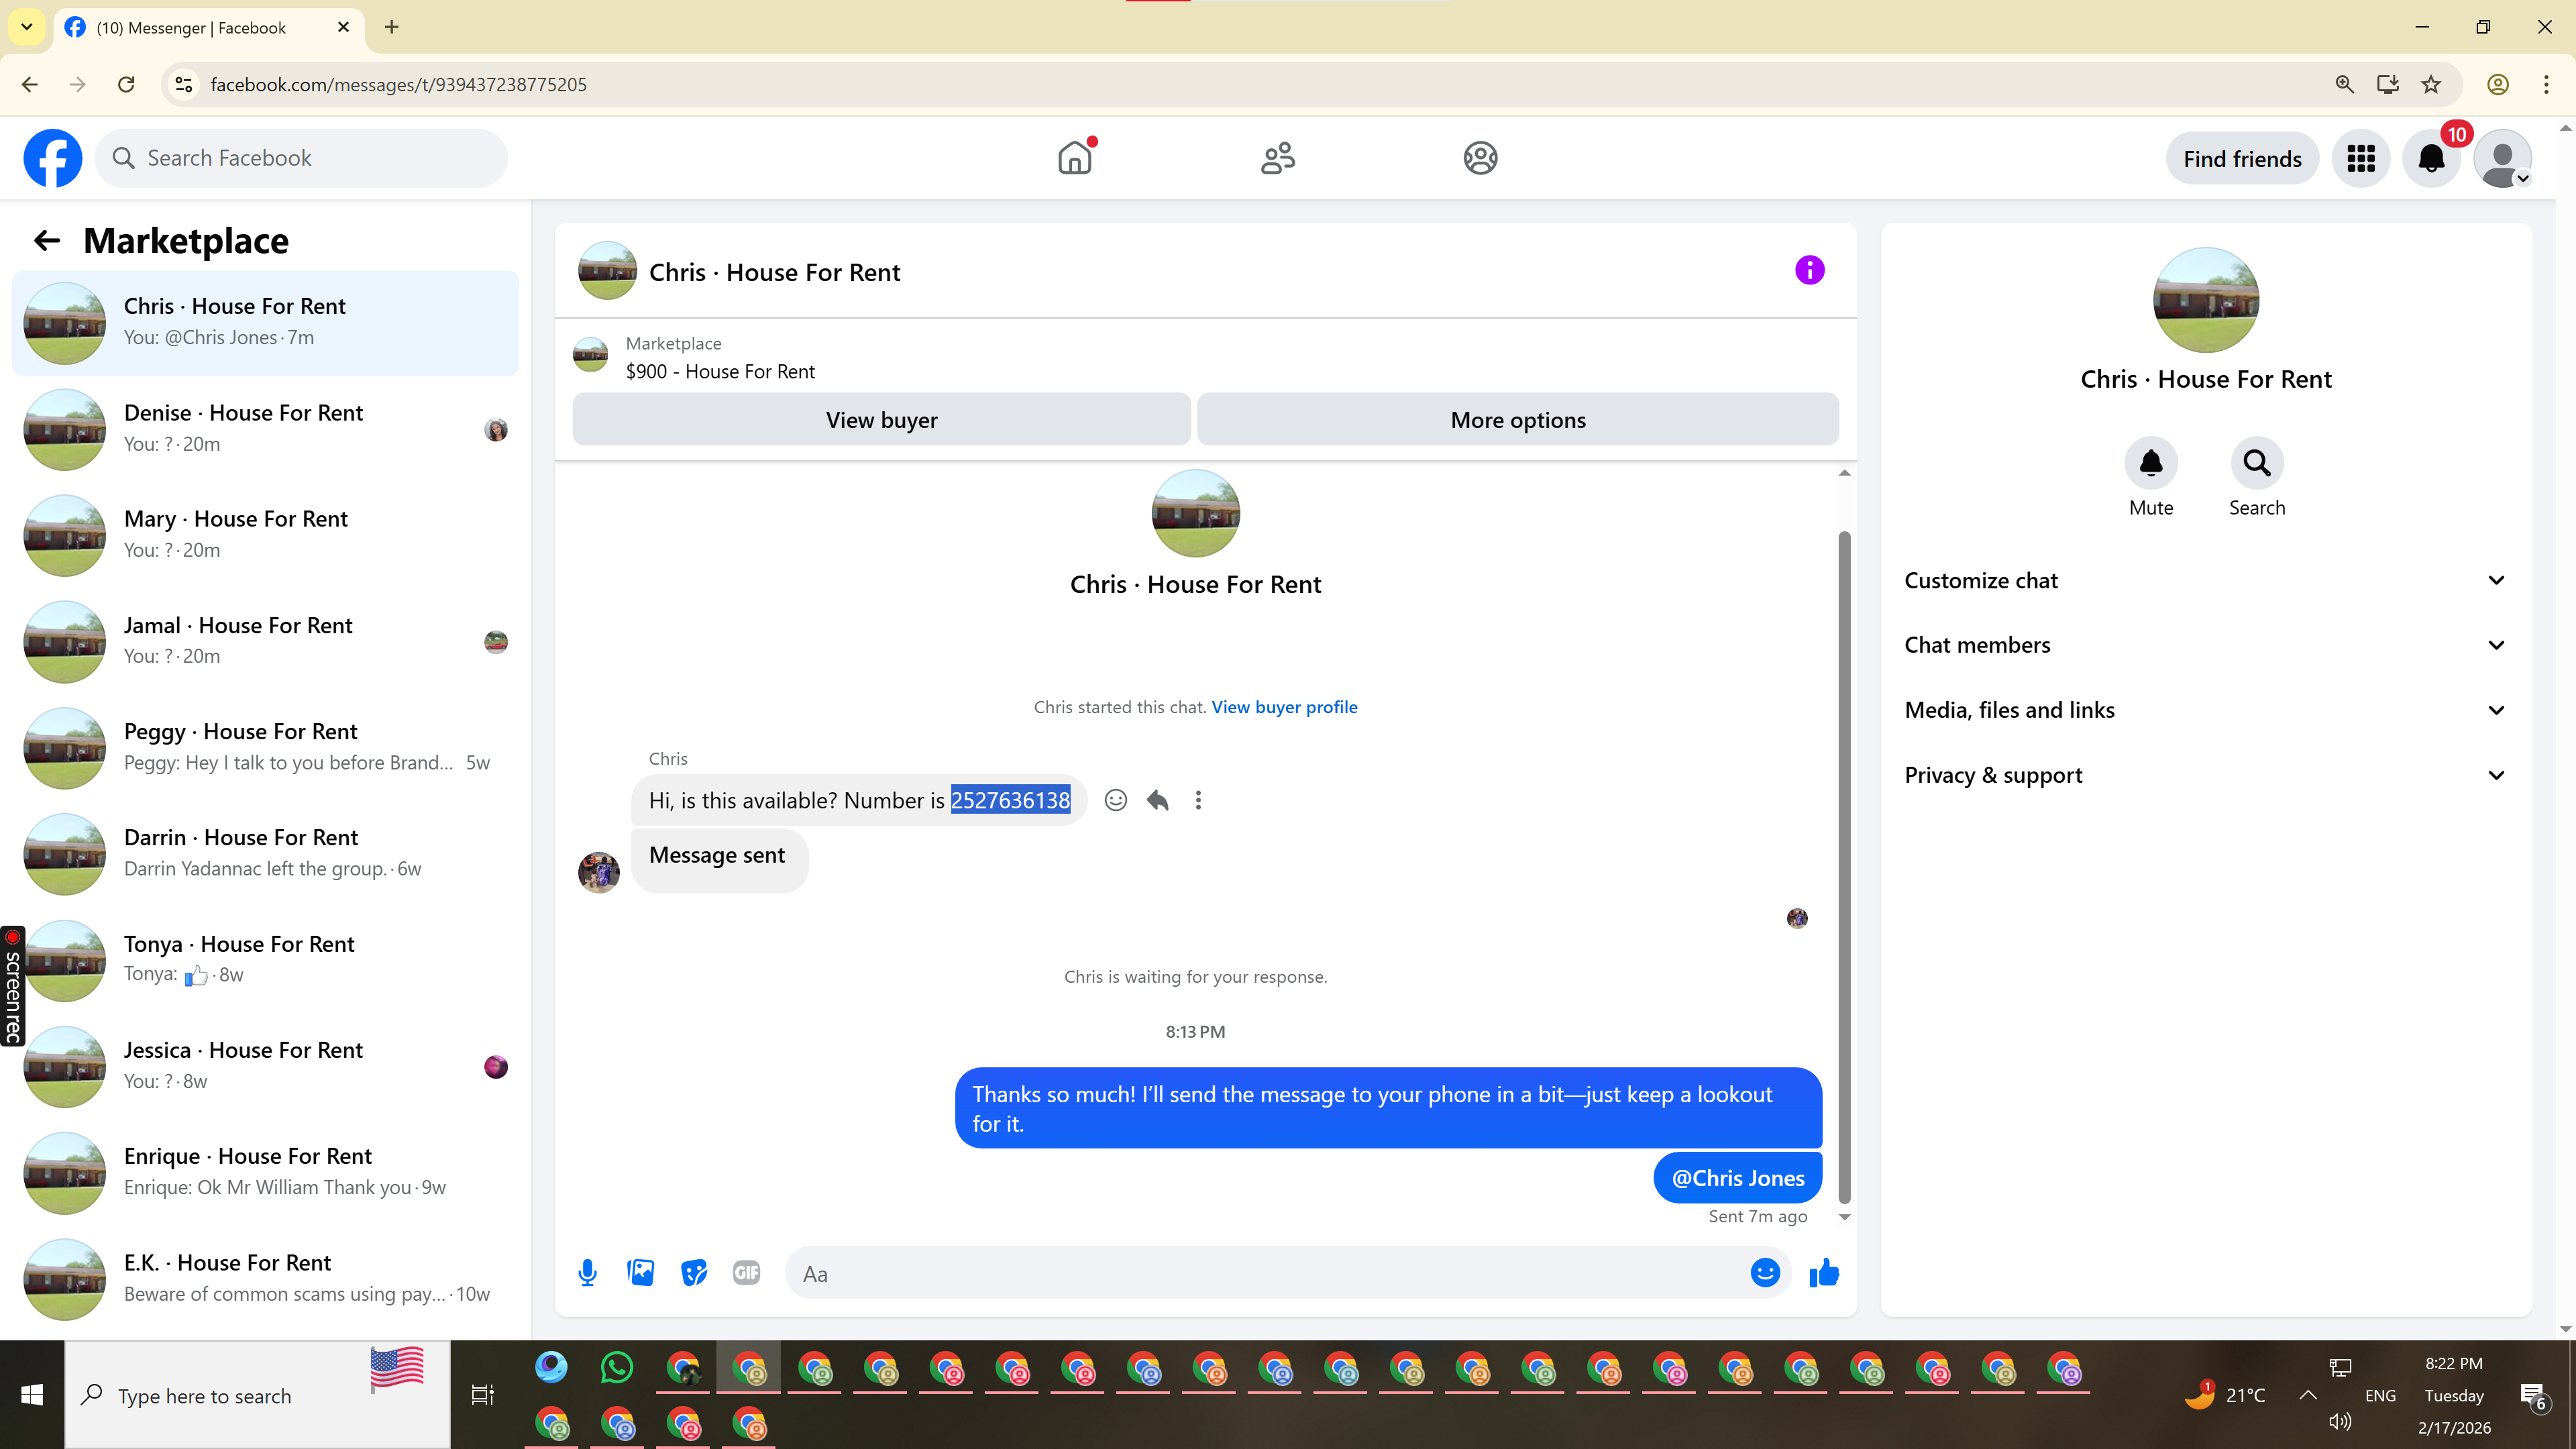Click the View buyer button

(x=881, y=420)
